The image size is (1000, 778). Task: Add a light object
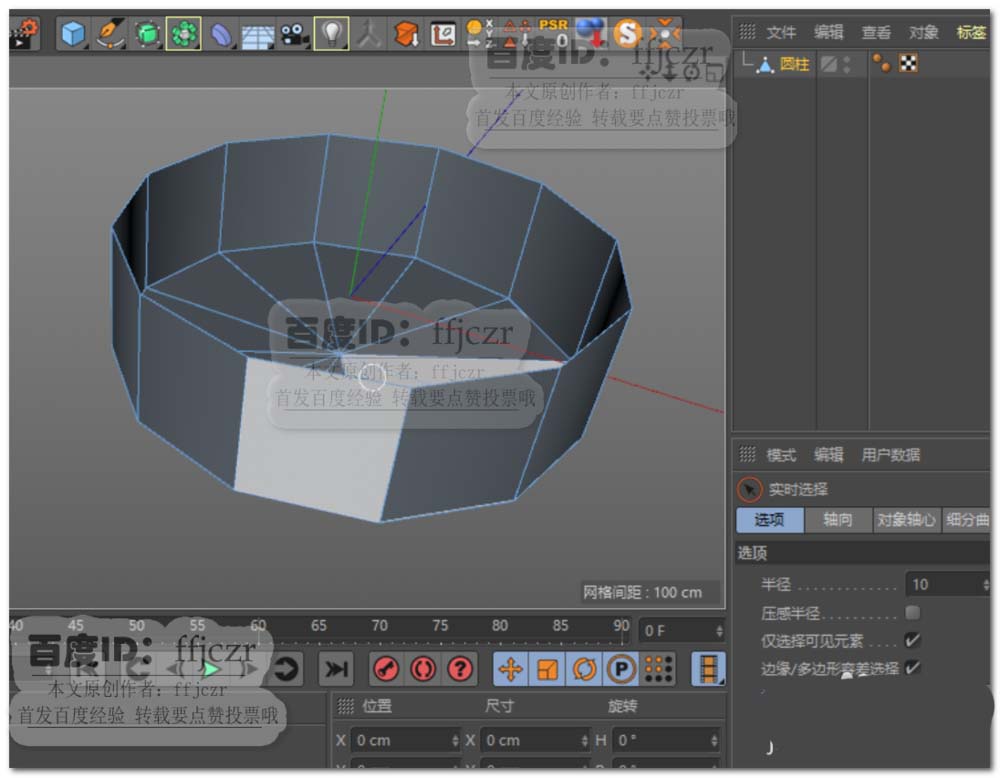click(331, 33)
